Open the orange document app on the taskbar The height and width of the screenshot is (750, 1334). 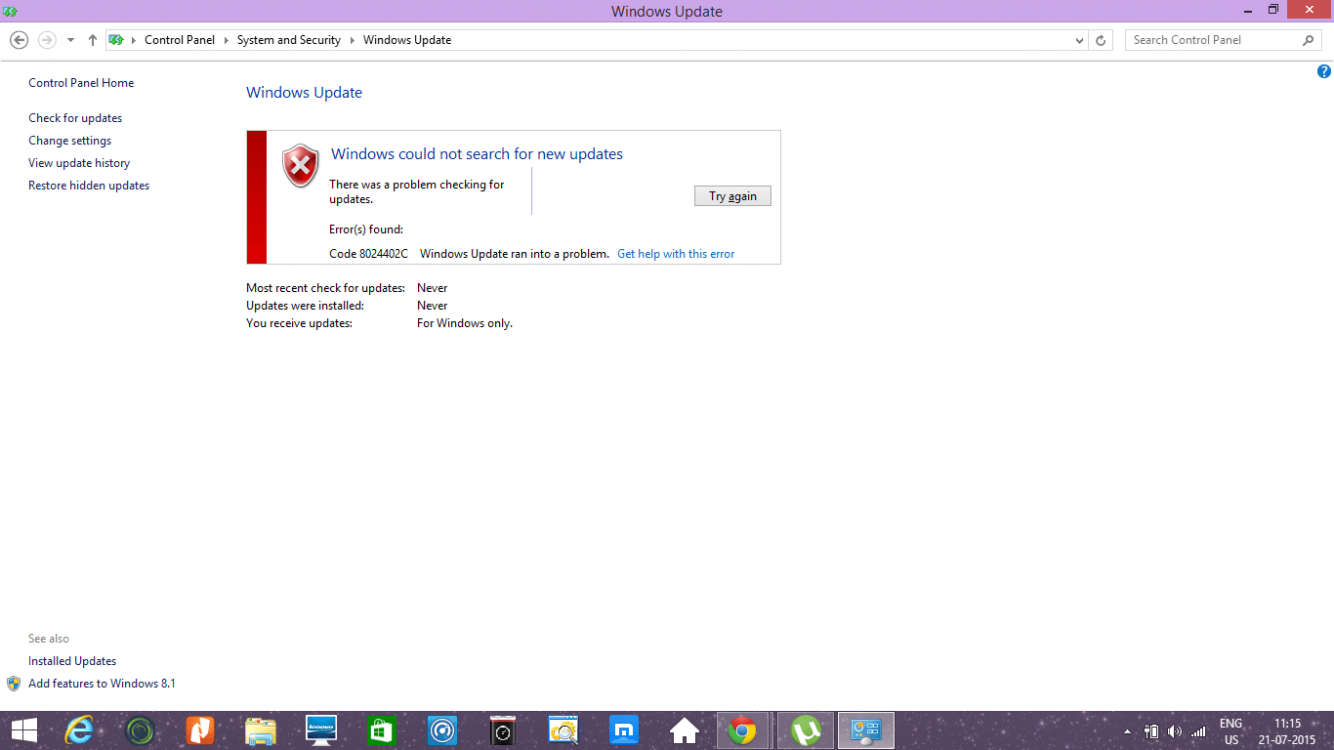pos(200,731)
